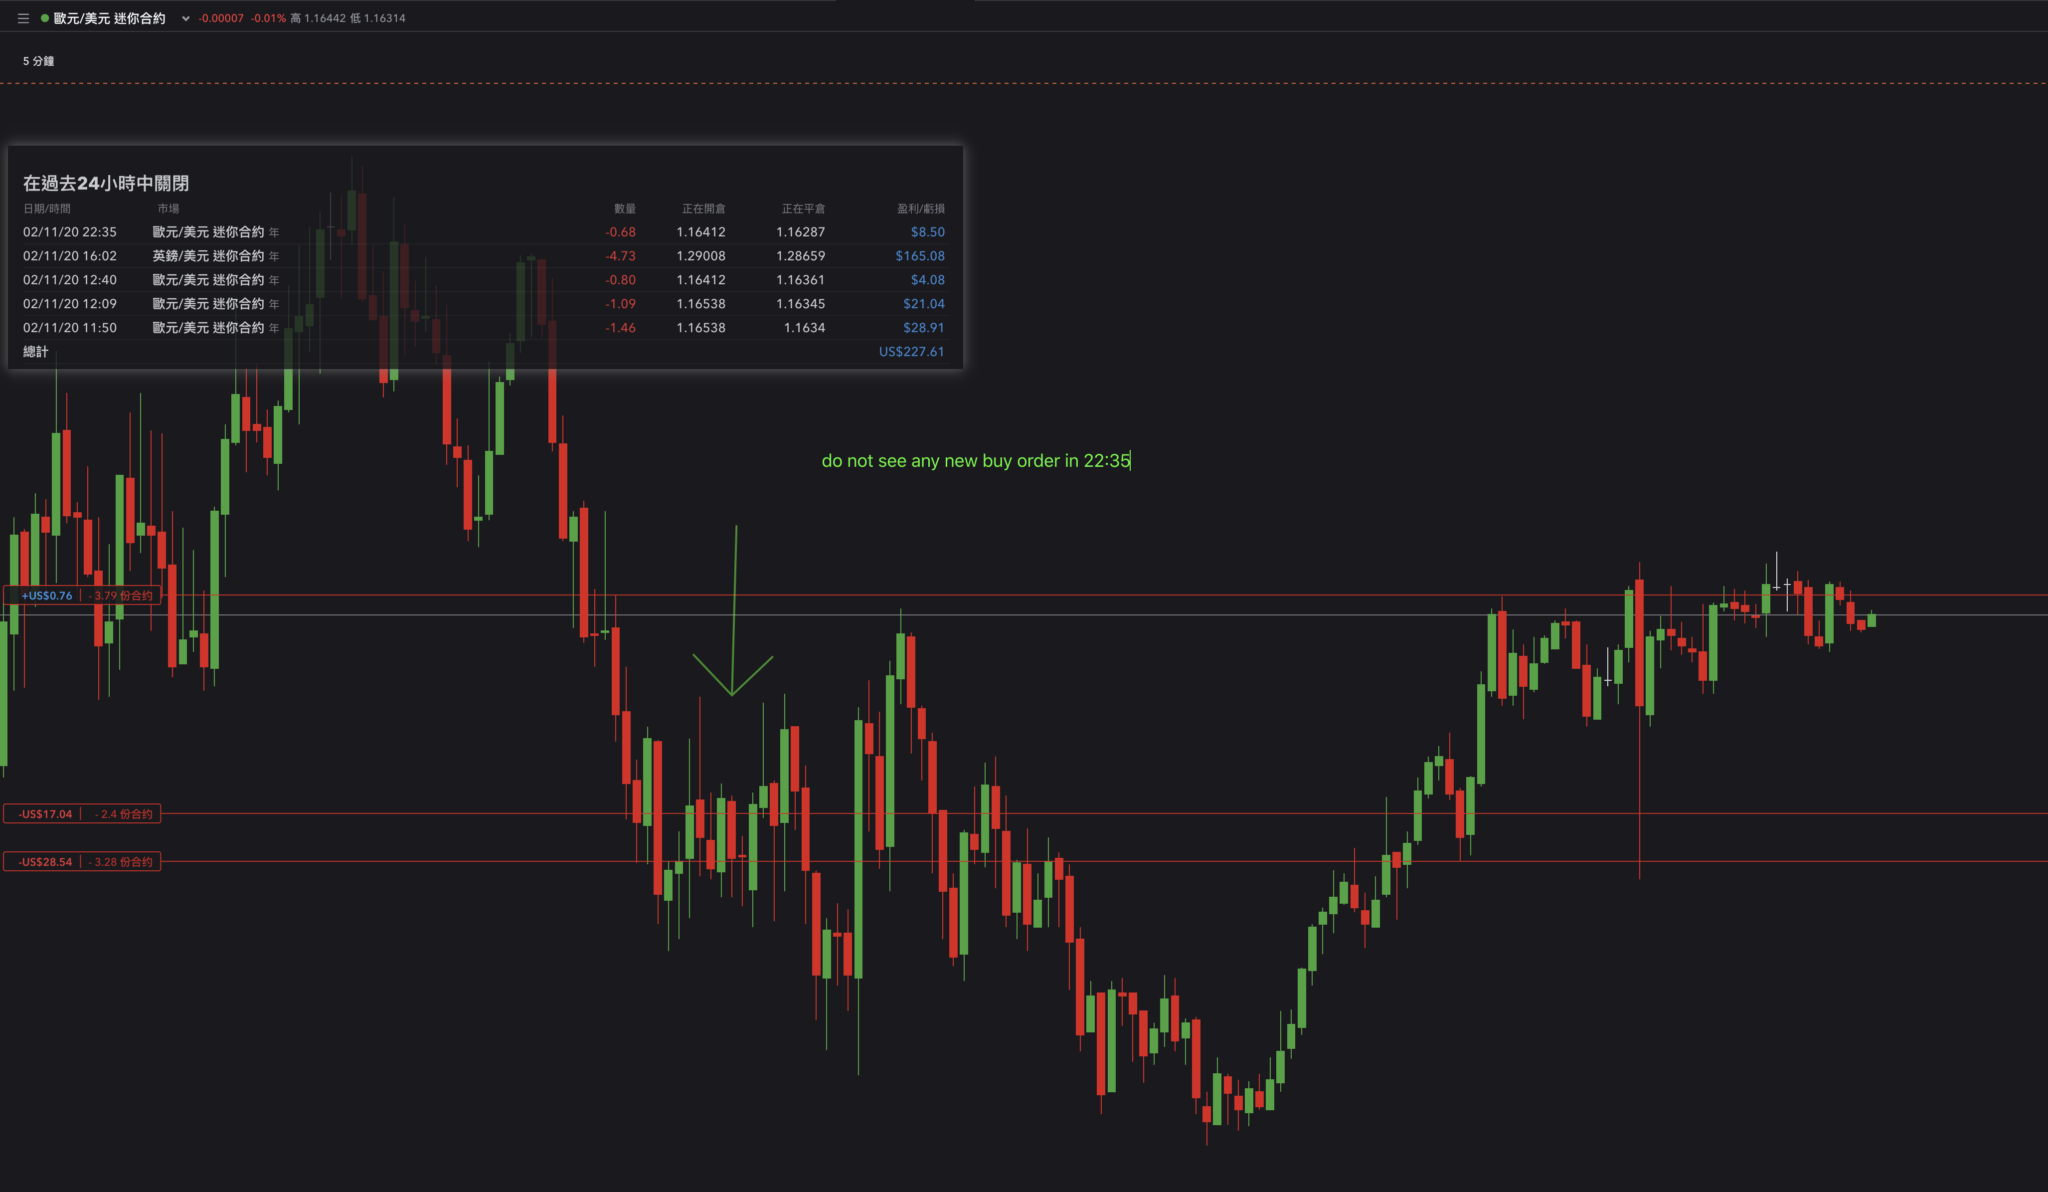
Task: Click the - 3.79 份合約 size label
Action: tap(122, 596)
